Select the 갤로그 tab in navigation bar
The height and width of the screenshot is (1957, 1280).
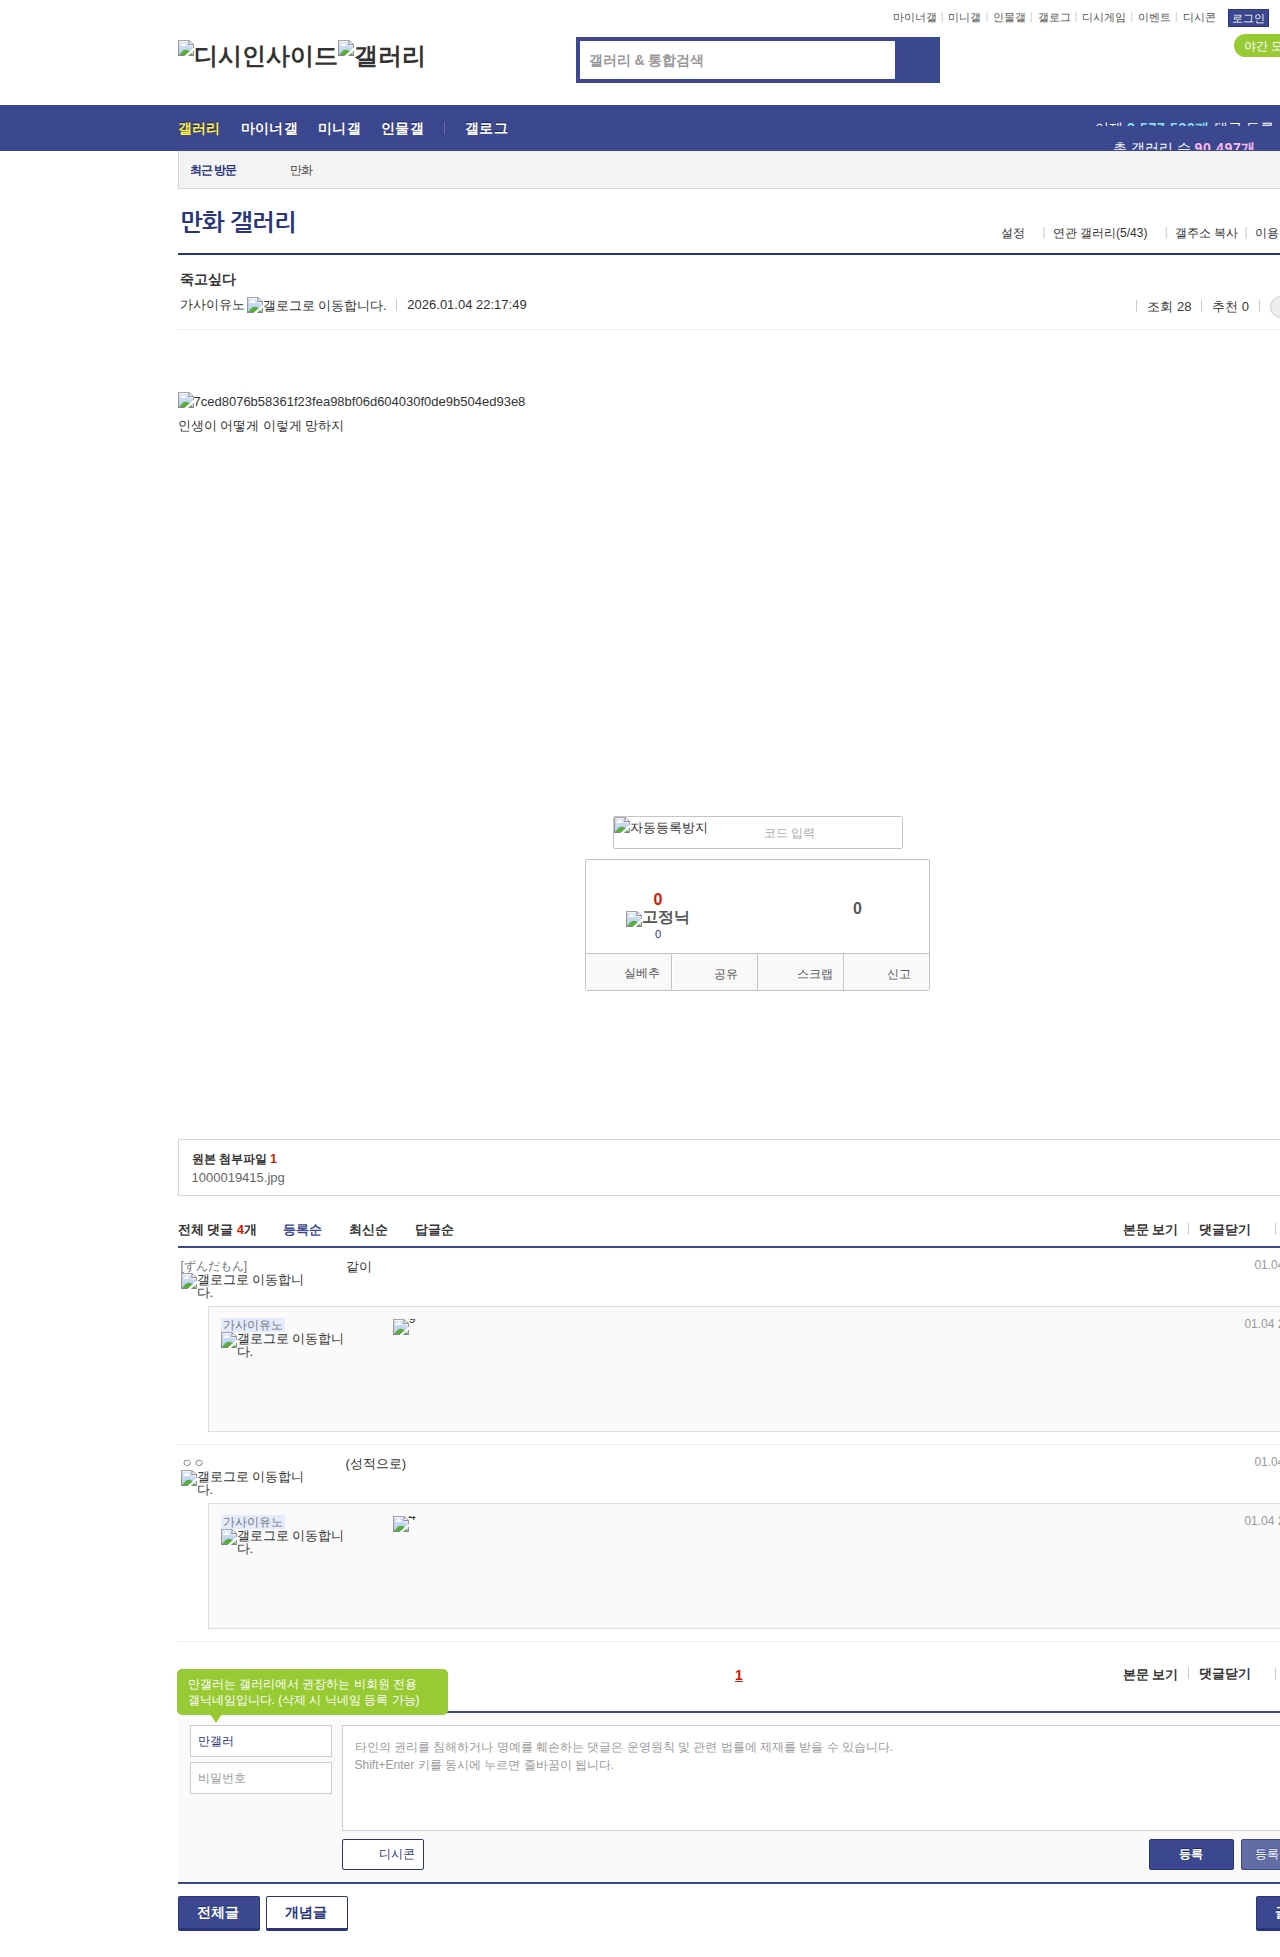point(486,128)
